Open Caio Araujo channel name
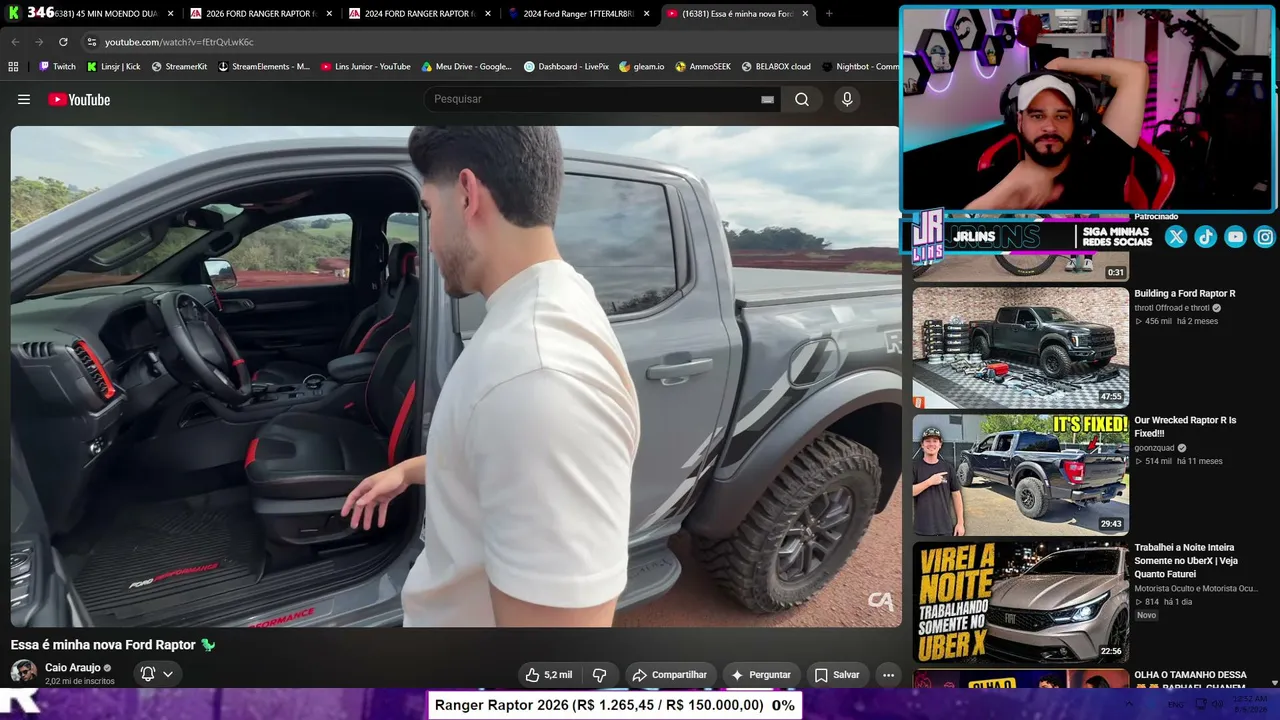The width and height of the screenshot is (1280, 720). point(73,668)
